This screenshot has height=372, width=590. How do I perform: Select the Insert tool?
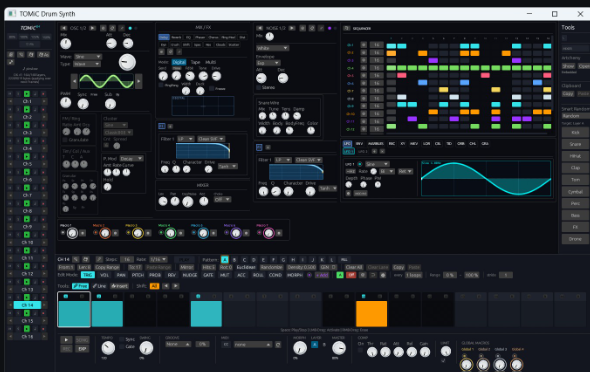tap(119, 286)
